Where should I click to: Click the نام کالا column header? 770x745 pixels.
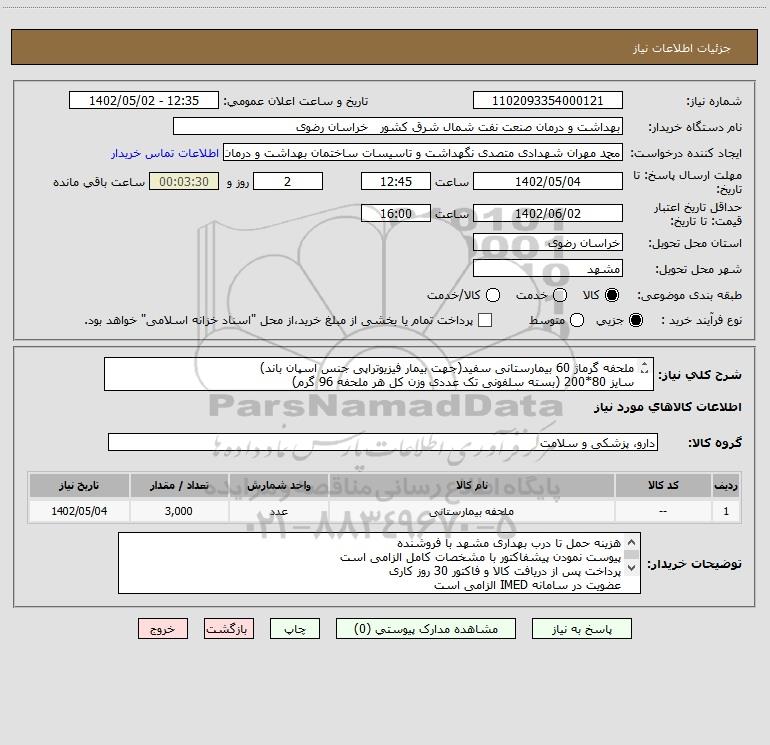point(471,486)
